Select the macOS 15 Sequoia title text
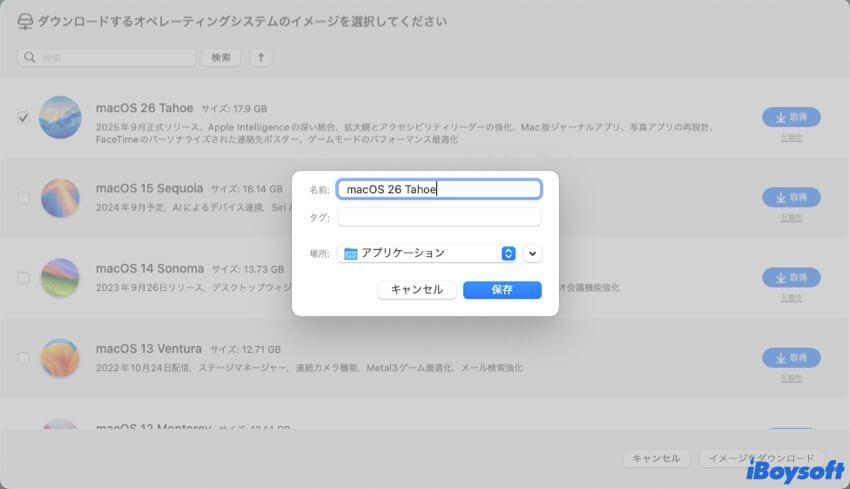This screenshot has width=850, height=489. point(150,188)
